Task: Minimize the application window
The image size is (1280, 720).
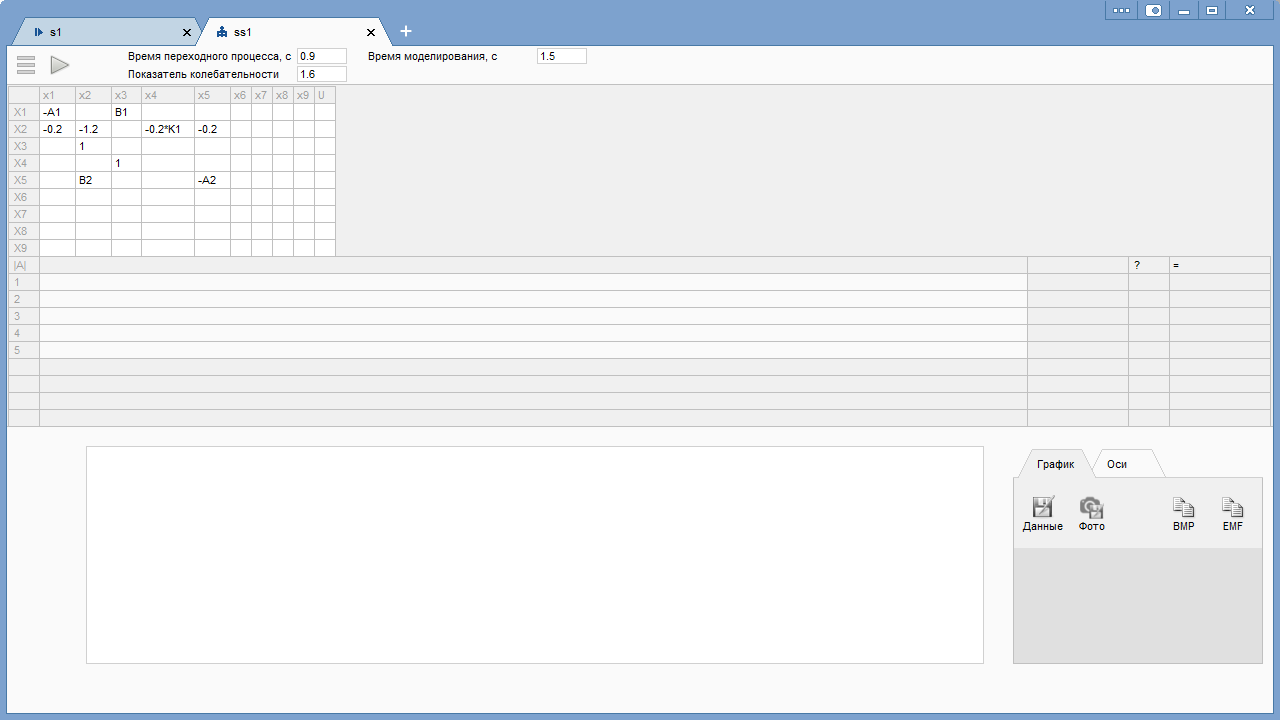Action: coord(1184,10)
